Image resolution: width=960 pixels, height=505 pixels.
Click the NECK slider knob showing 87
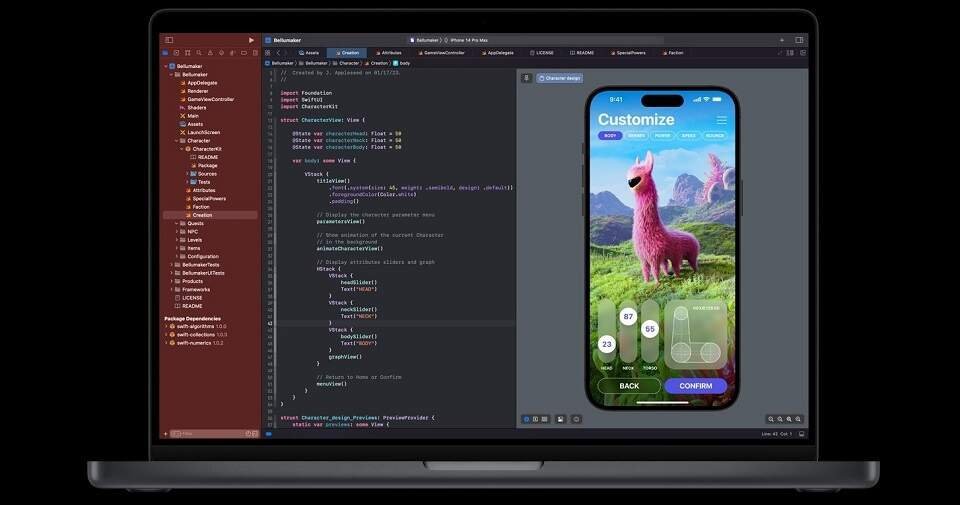tap(628, 317)
